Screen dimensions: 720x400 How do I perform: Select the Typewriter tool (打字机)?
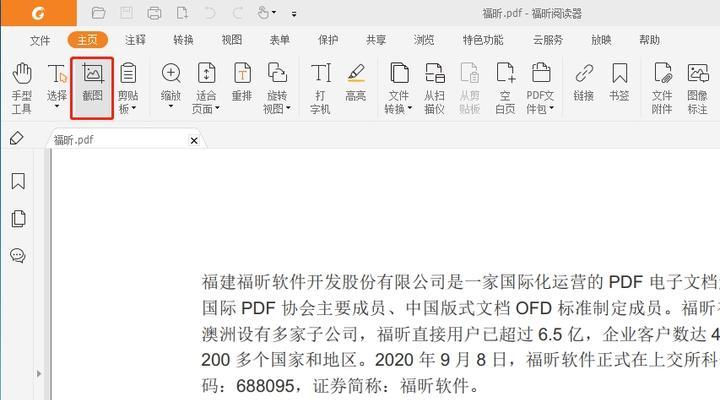(x=320, y=88)
